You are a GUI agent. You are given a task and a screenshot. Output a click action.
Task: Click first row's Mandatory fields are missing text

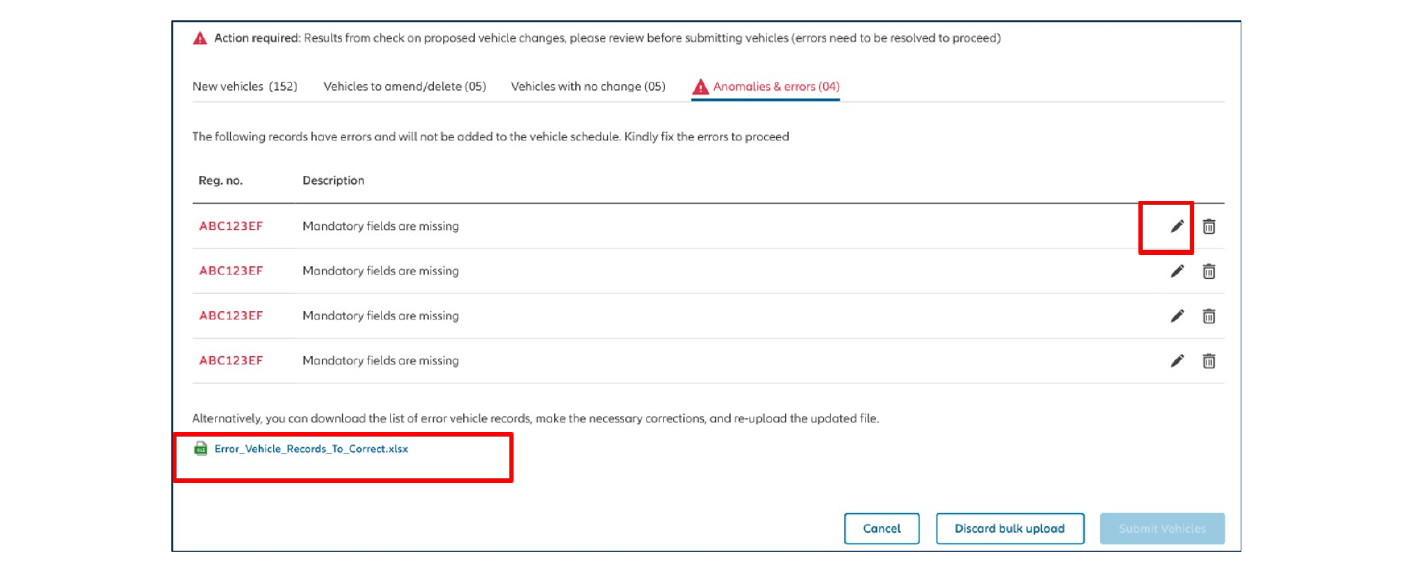pyautogui.click(x=381, y=226)
